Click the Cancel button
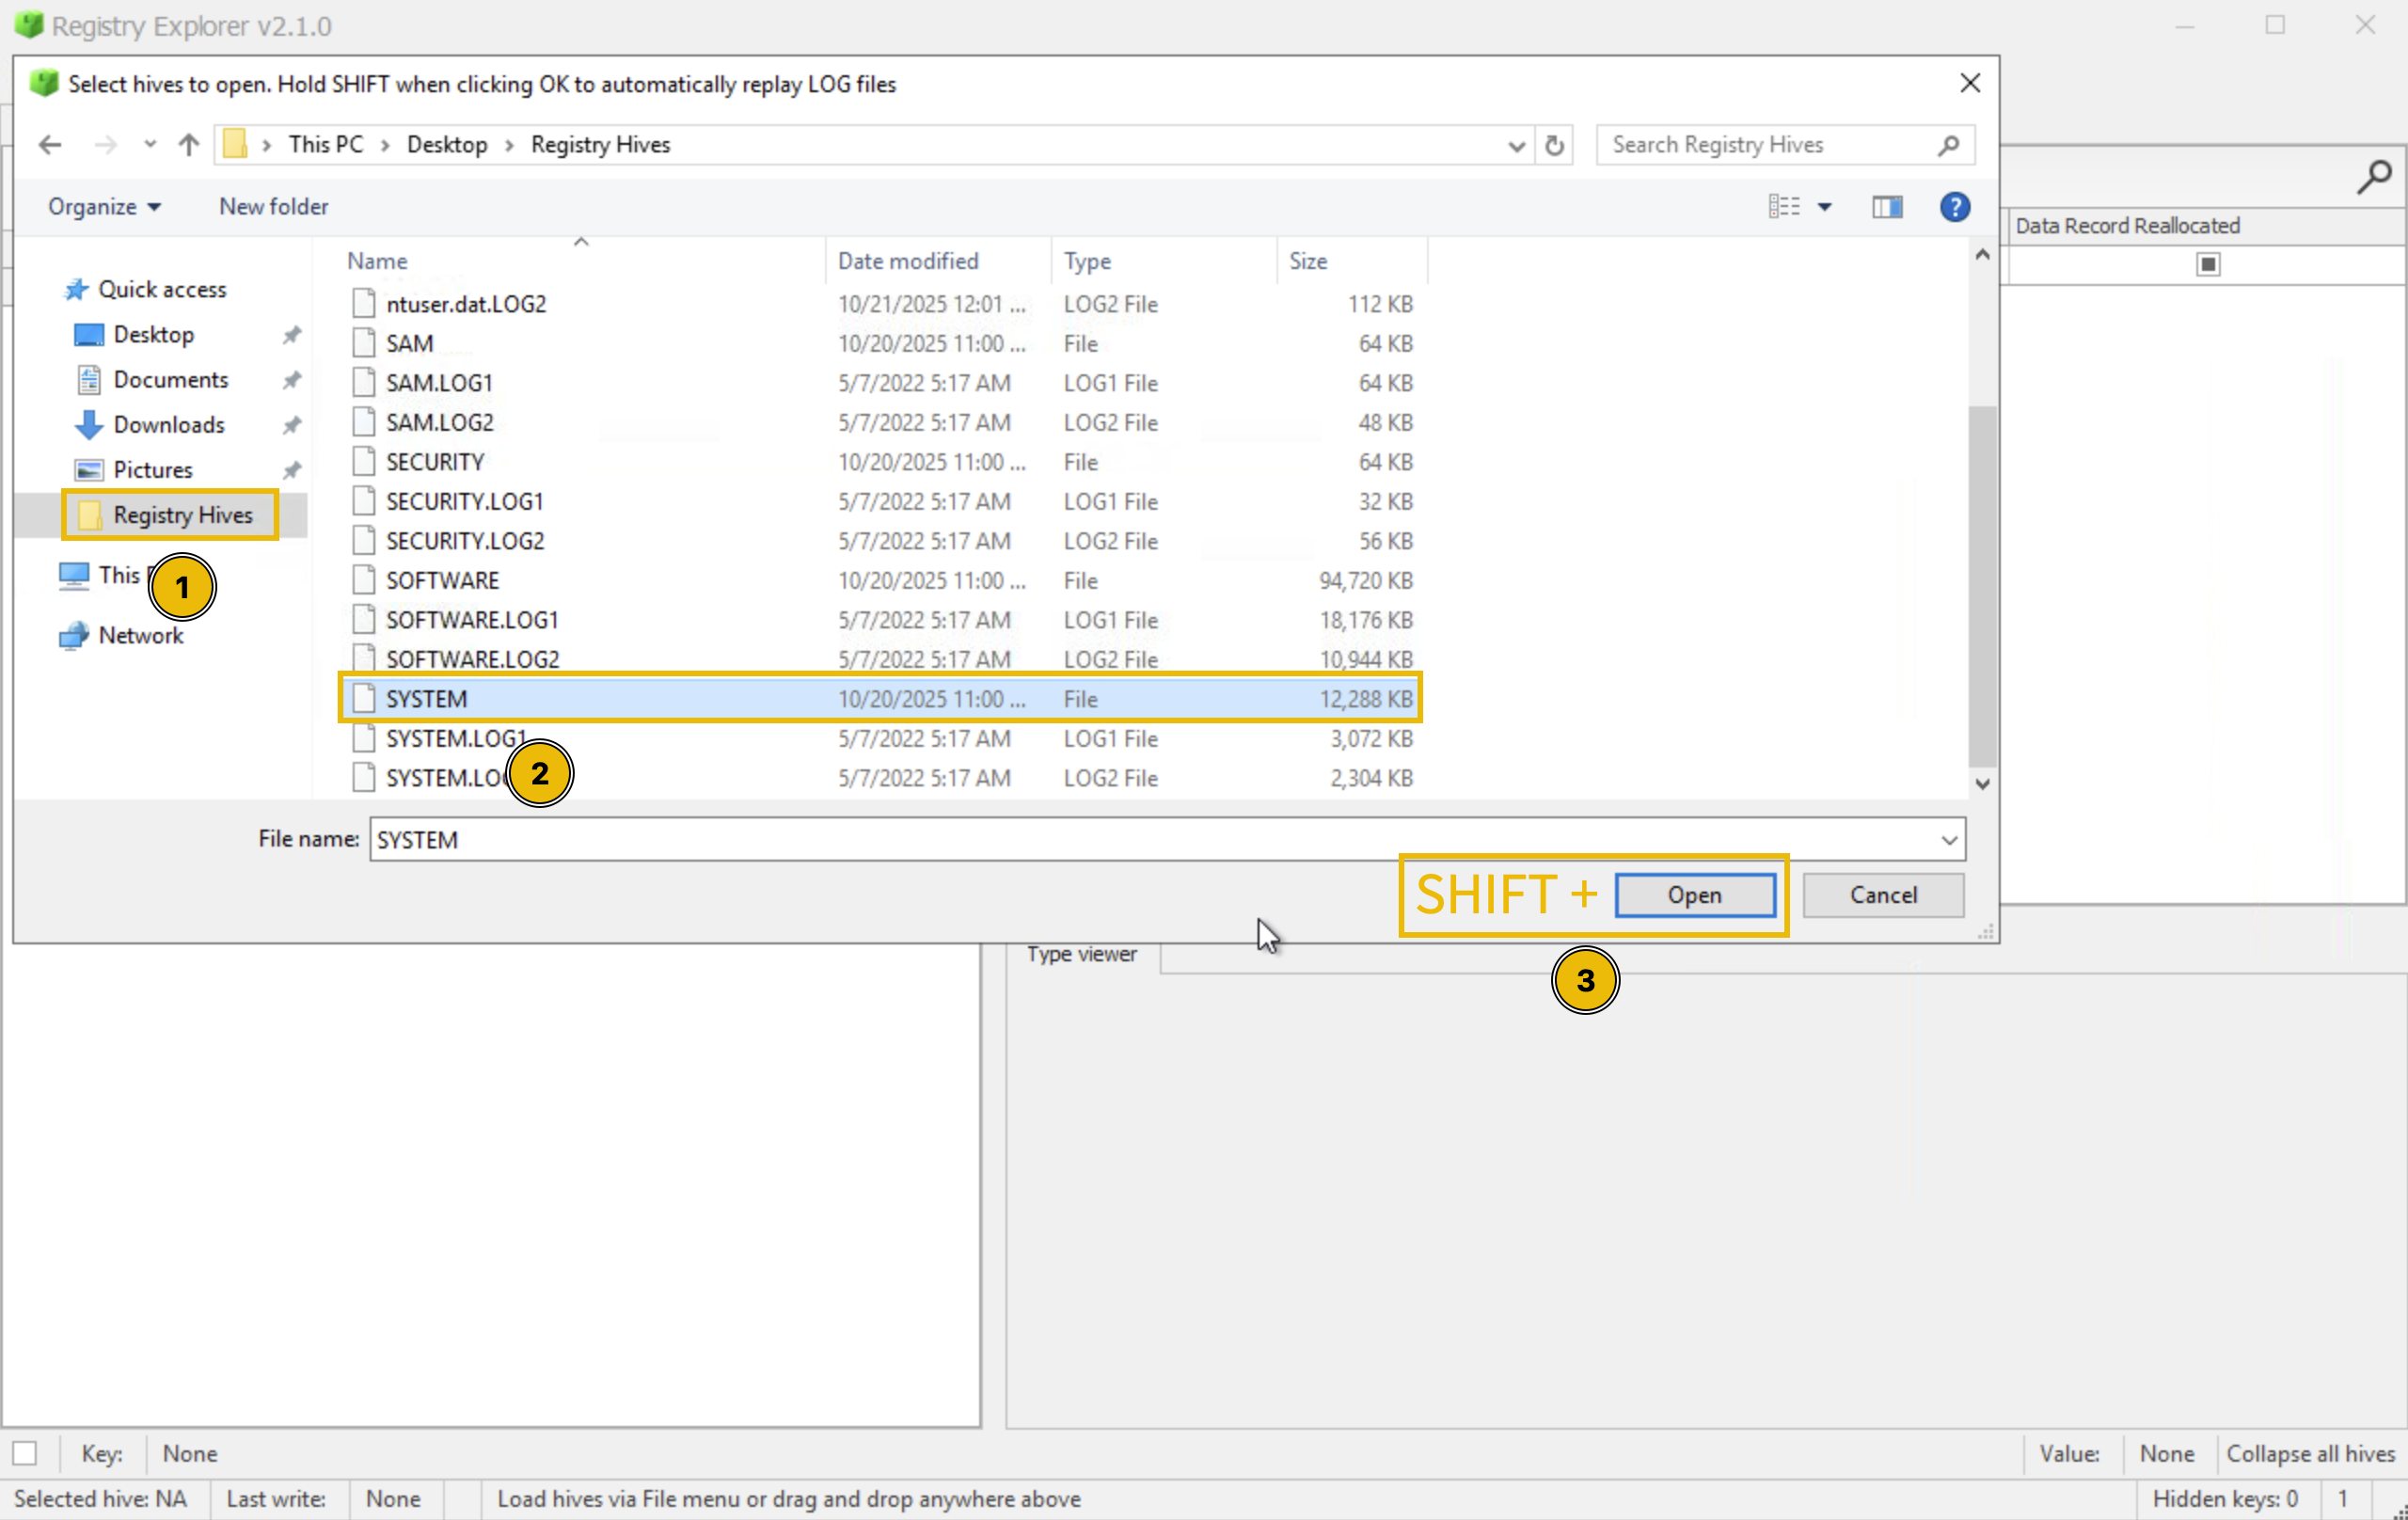This screenshot has height=1520, width=2408. [1883, 895]
